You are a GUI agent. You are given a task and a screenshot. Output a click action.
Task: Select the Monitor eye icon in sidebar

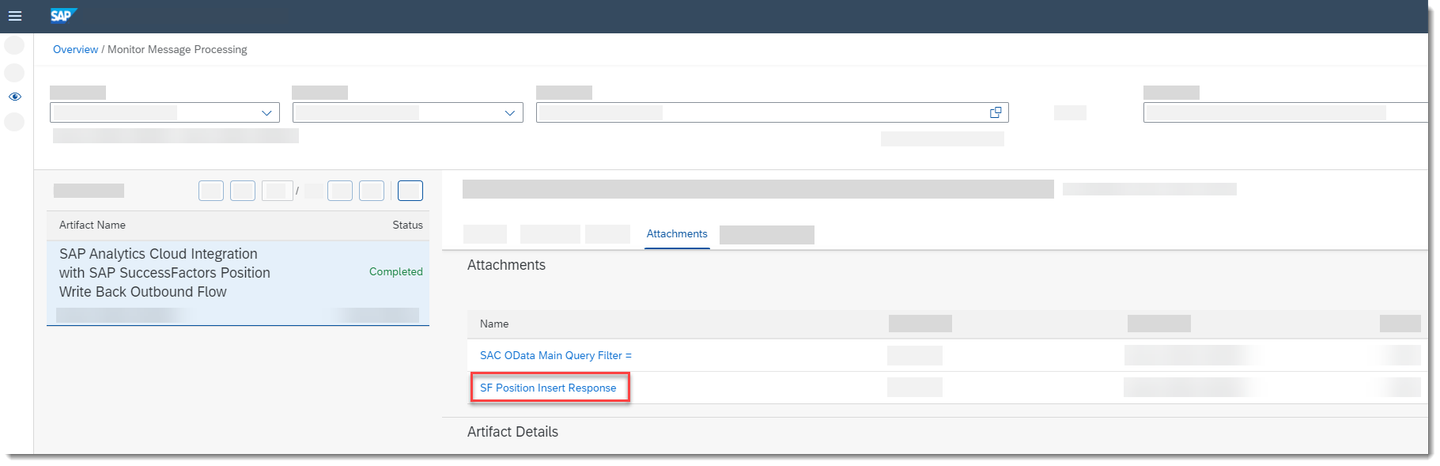click(x=15, y=97)
